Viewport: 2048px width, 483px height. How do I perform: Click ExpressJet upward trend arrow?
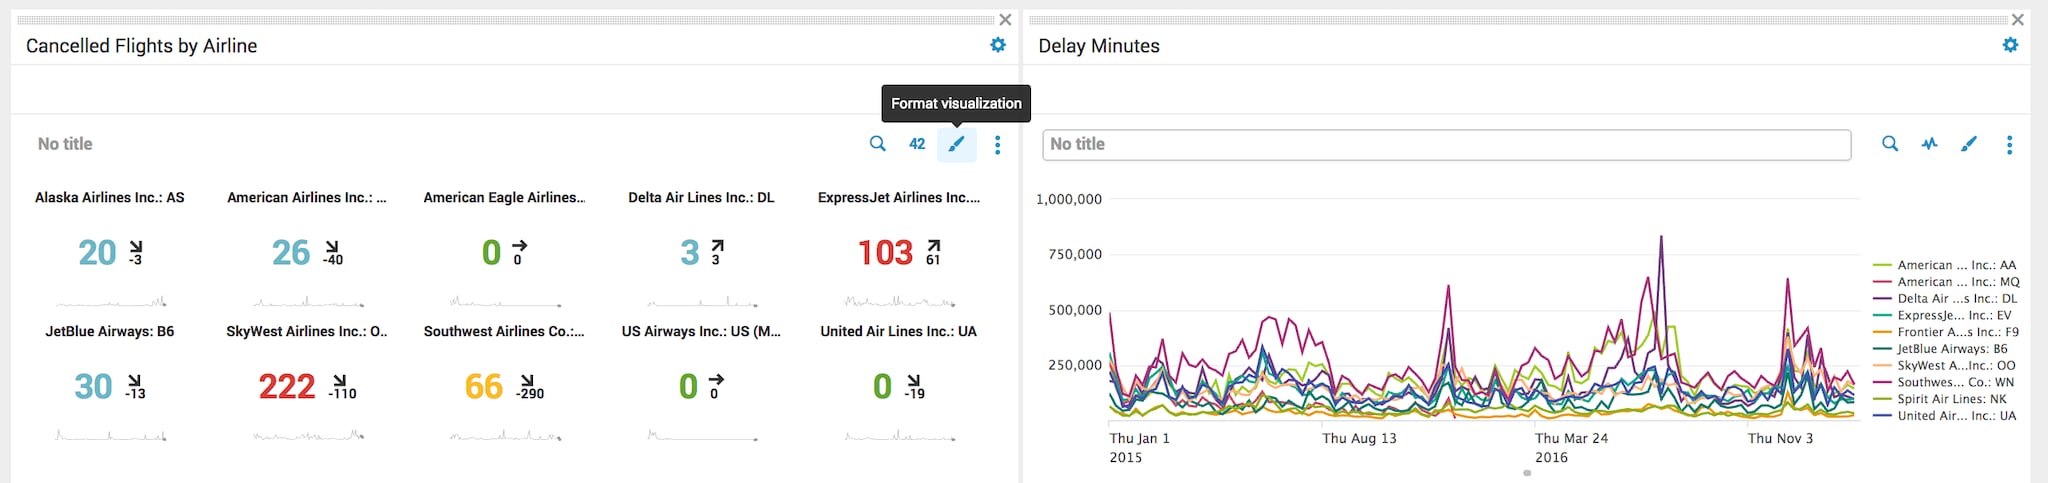click(934, 246)
